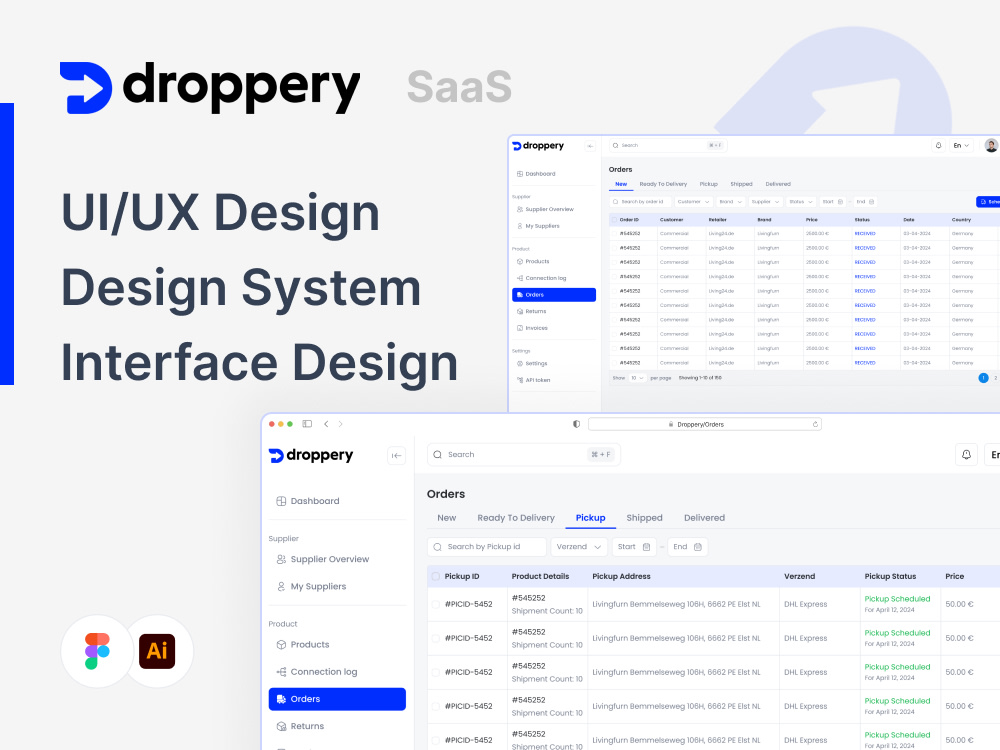This screenshot has height=750, width=1000.
Task: Click the Pickup Address column header
Action: coord(621,577)
